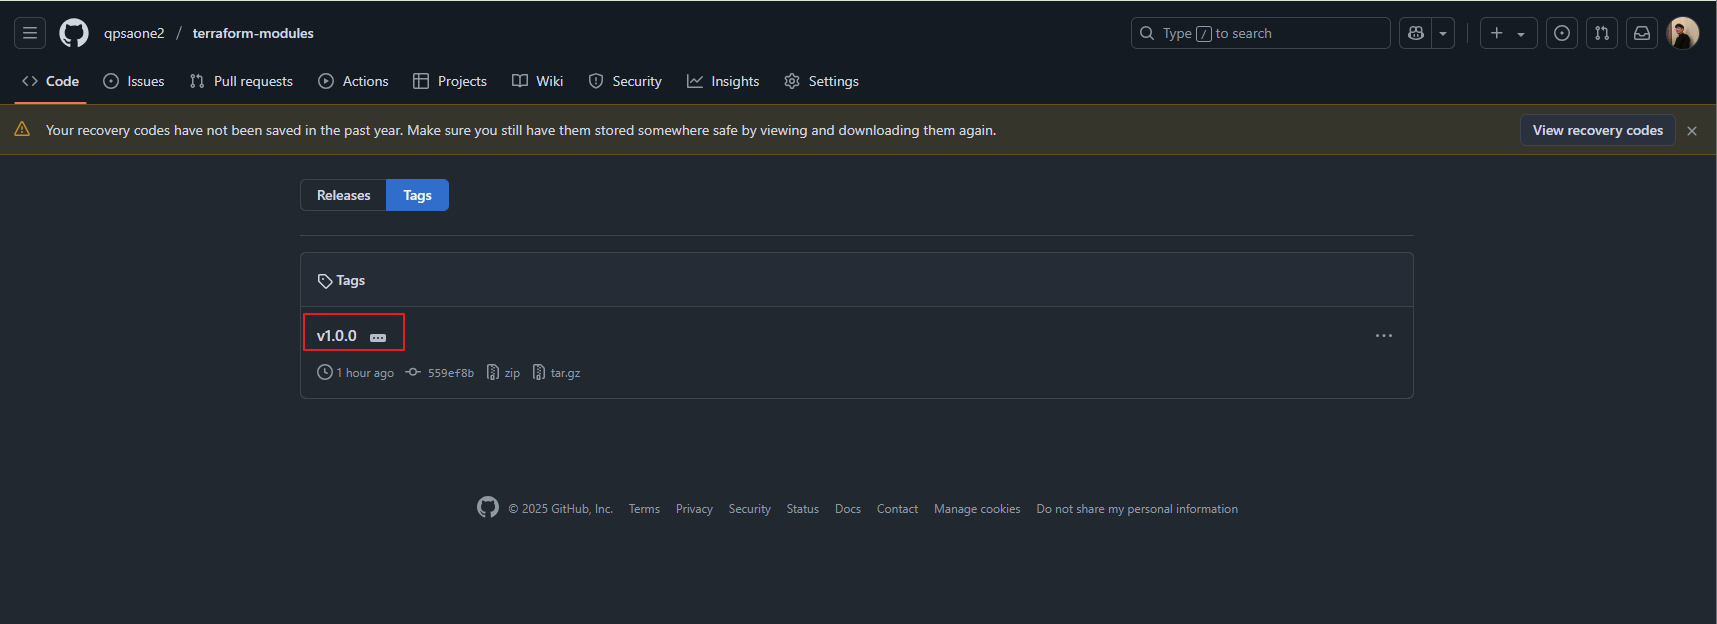
Task: Open the Status footer link
Action: [x=802, y=509]
